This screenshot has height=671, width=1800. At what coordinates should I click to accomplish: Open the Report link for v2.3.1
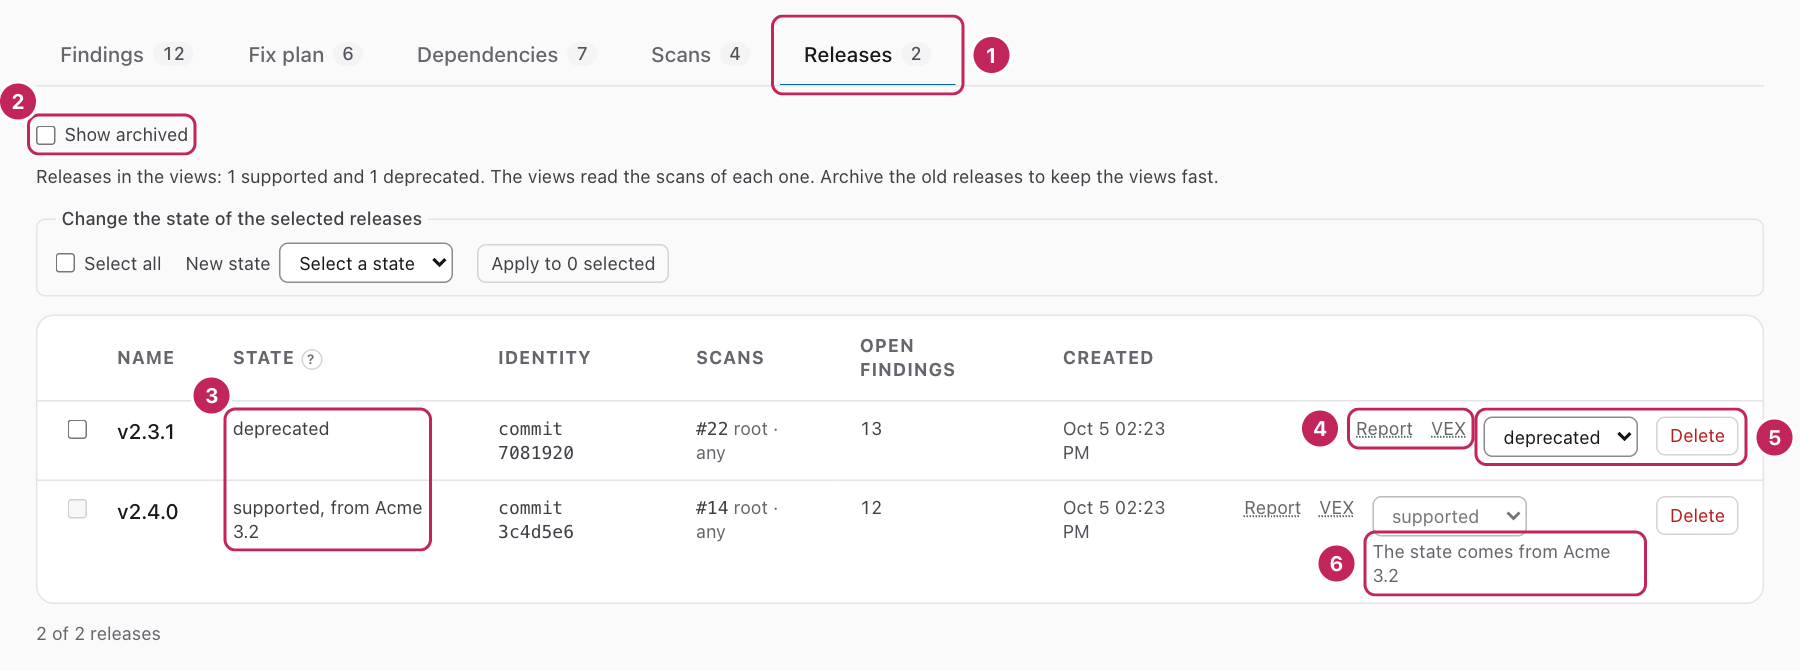pyautogui.click(x=1384, y=429)
